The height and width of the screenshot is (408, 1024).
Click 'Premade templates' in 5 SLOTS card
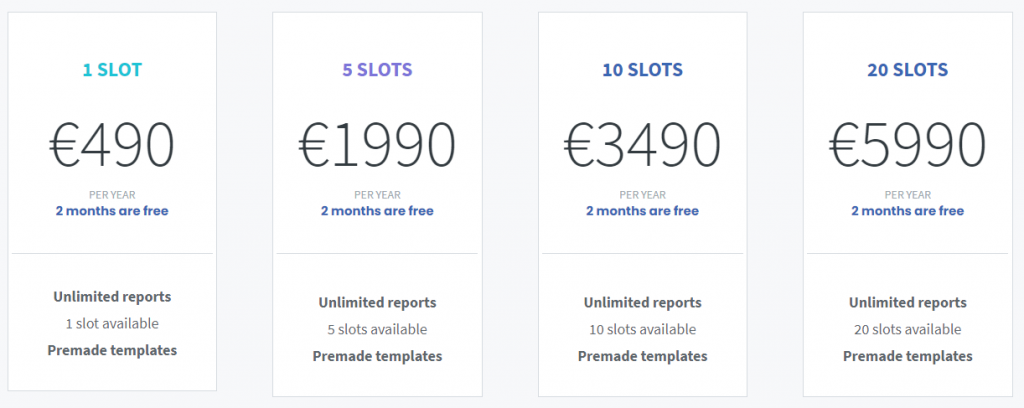(377, 356)
